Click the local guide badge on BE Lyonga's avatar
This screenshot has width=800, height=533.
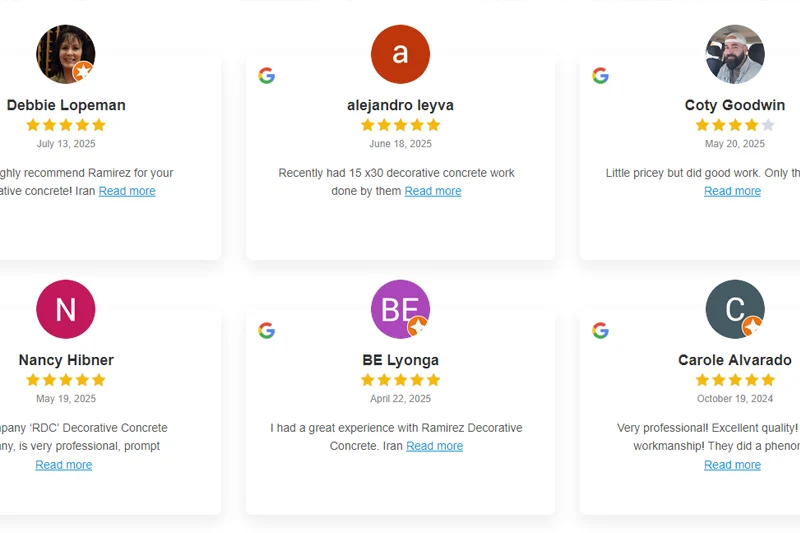418,326
